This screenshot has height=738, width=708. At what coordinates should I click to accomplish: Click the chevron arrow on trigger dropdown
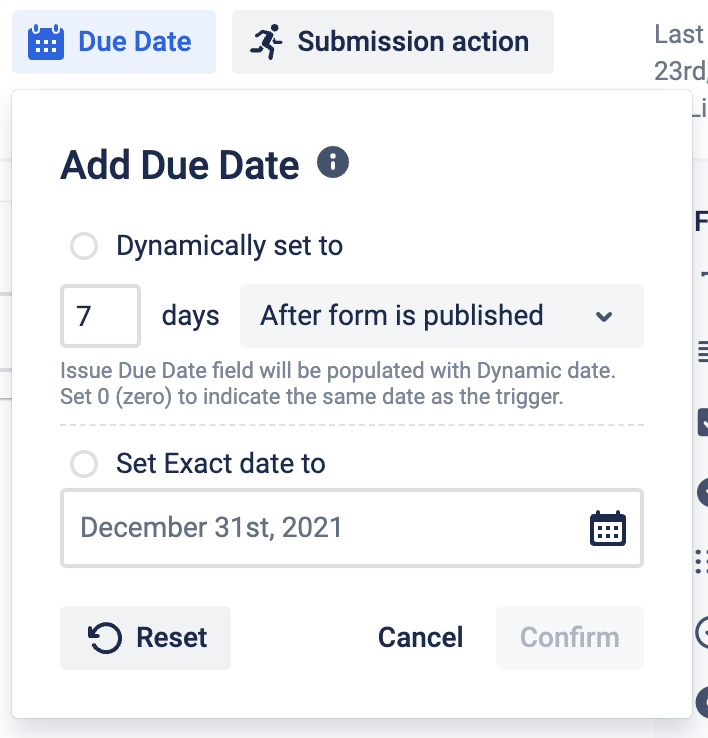pos(604,317)
